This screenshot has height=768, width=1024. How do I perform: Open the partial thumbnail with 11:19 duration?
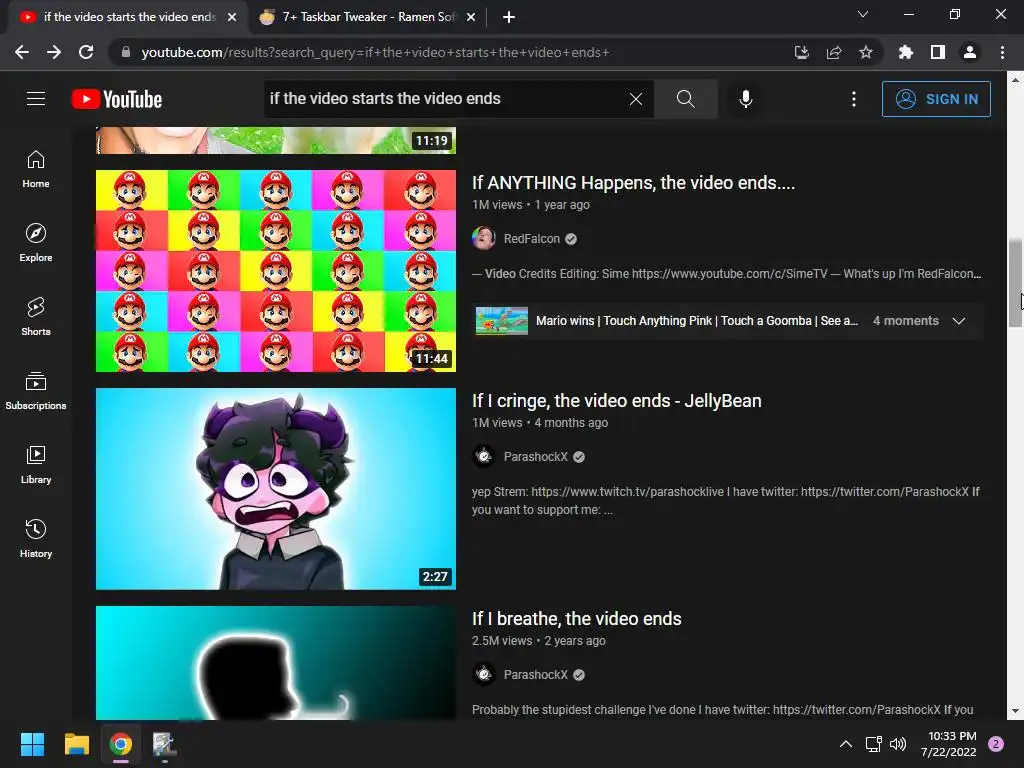coord(276,140)
